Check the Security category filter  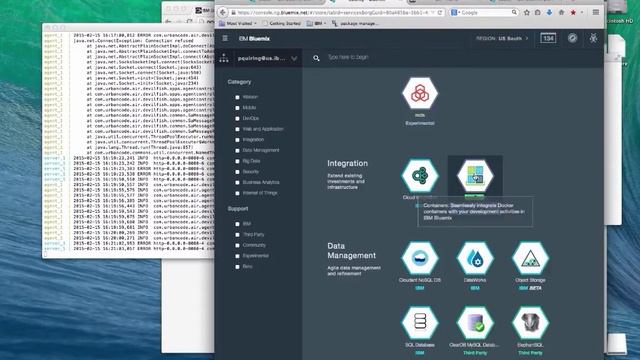[x=237, y=172]
